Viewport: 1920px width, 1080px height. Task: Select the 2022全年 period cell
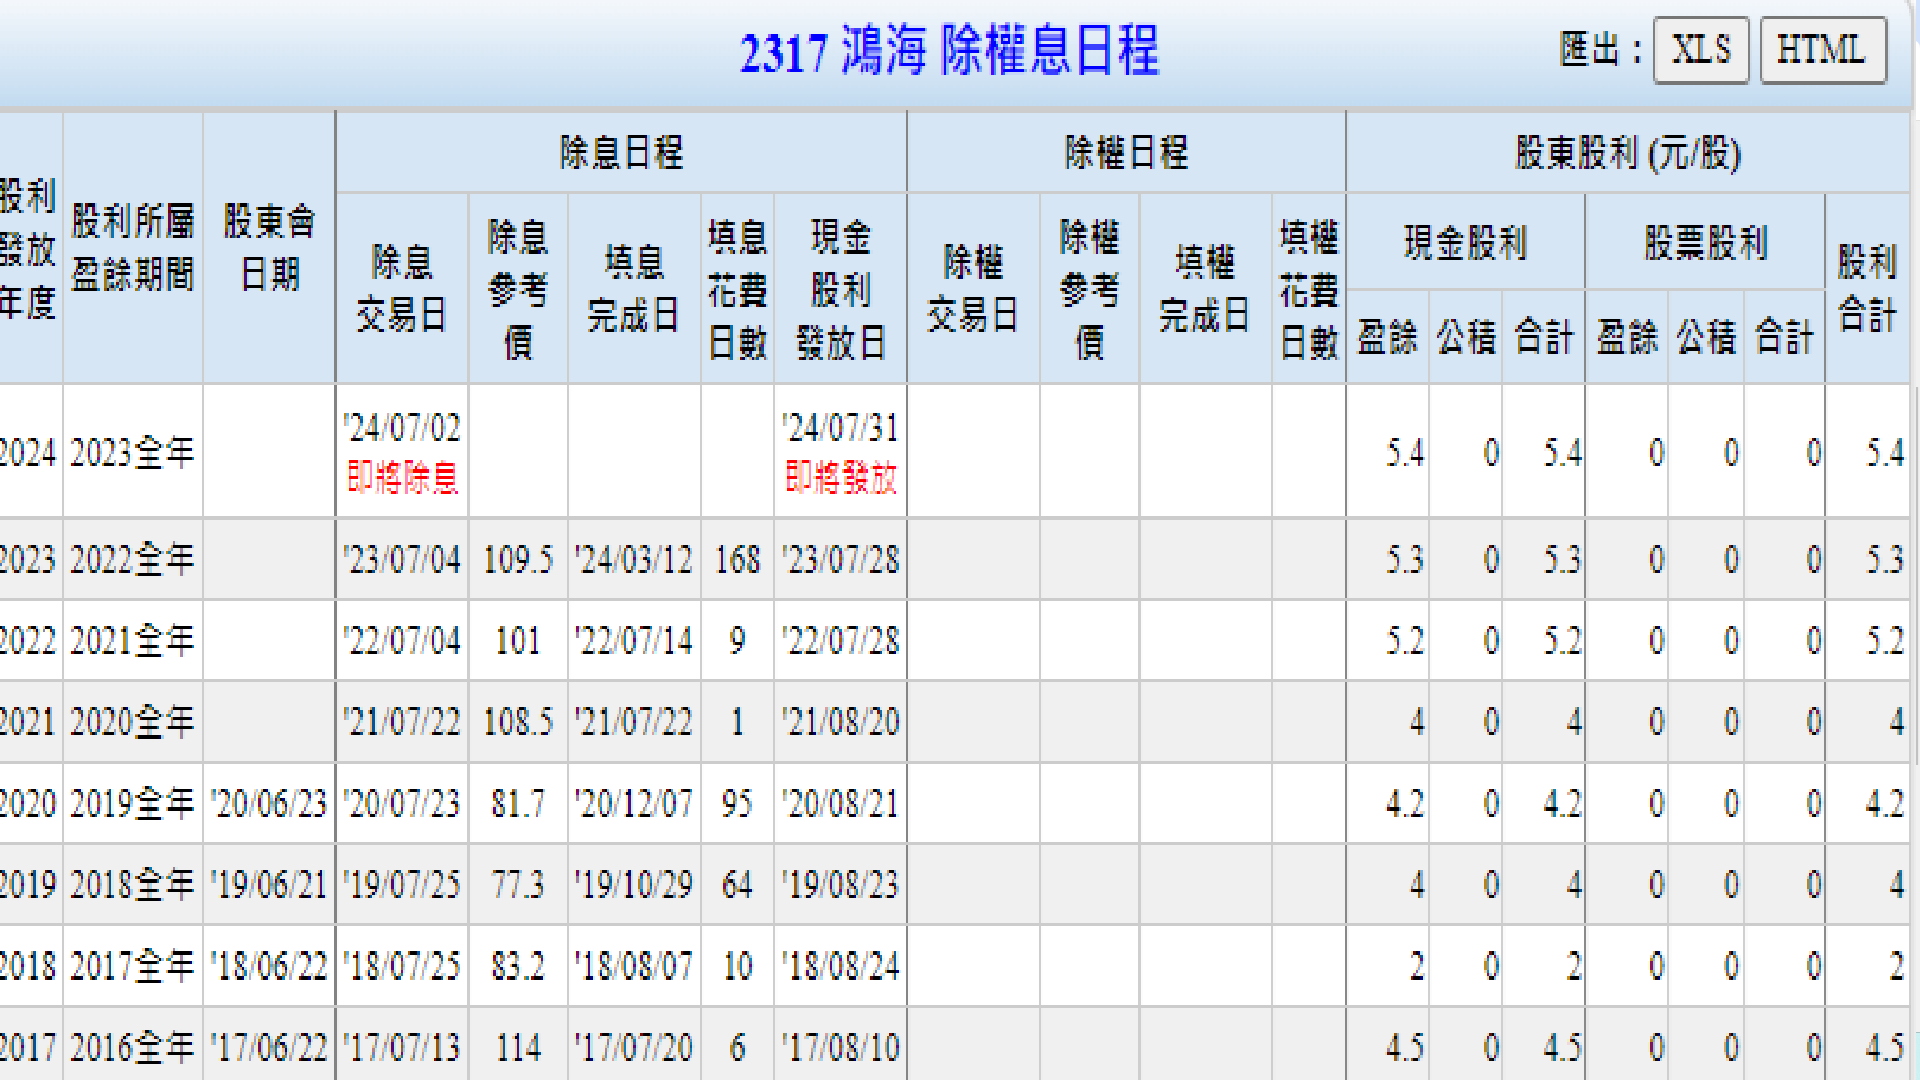point(133,560)
